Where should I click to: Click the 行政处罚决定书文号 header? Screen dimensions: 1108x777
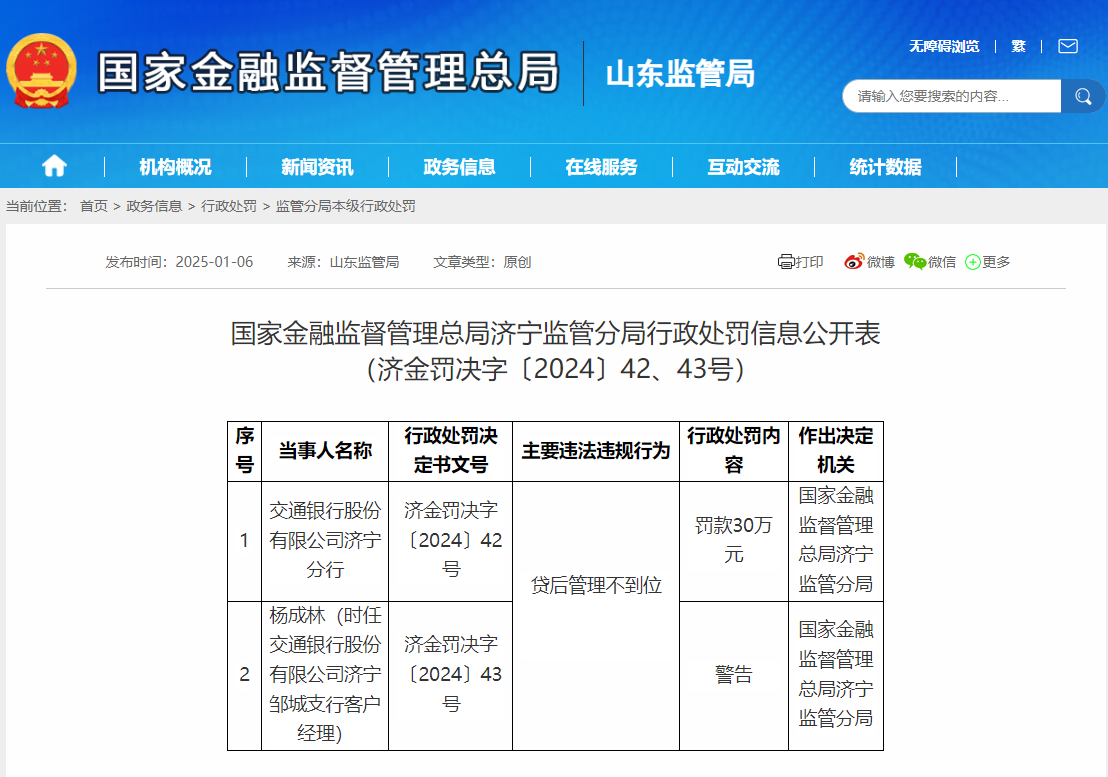click(x=451, y=451)
